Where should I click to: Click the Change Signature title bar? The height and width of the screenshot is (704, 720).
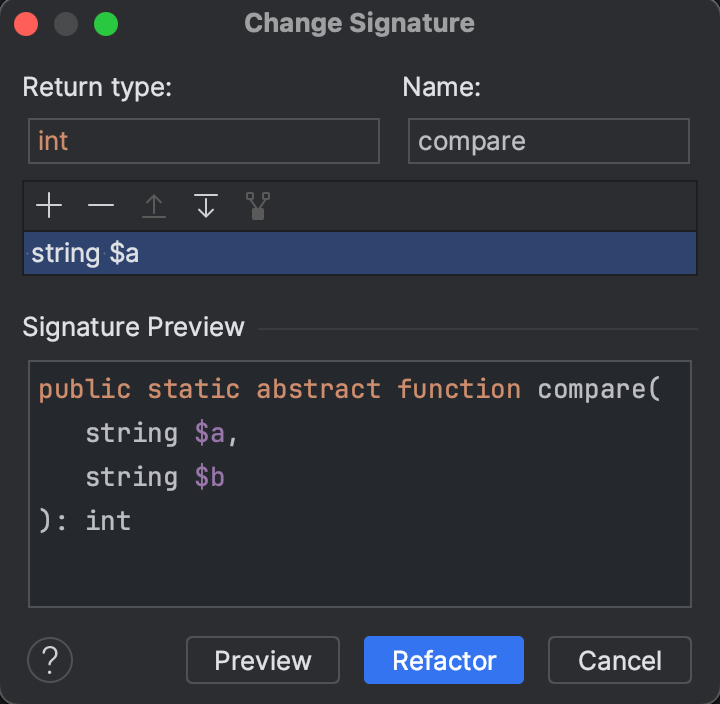click(x=360, y=23)
